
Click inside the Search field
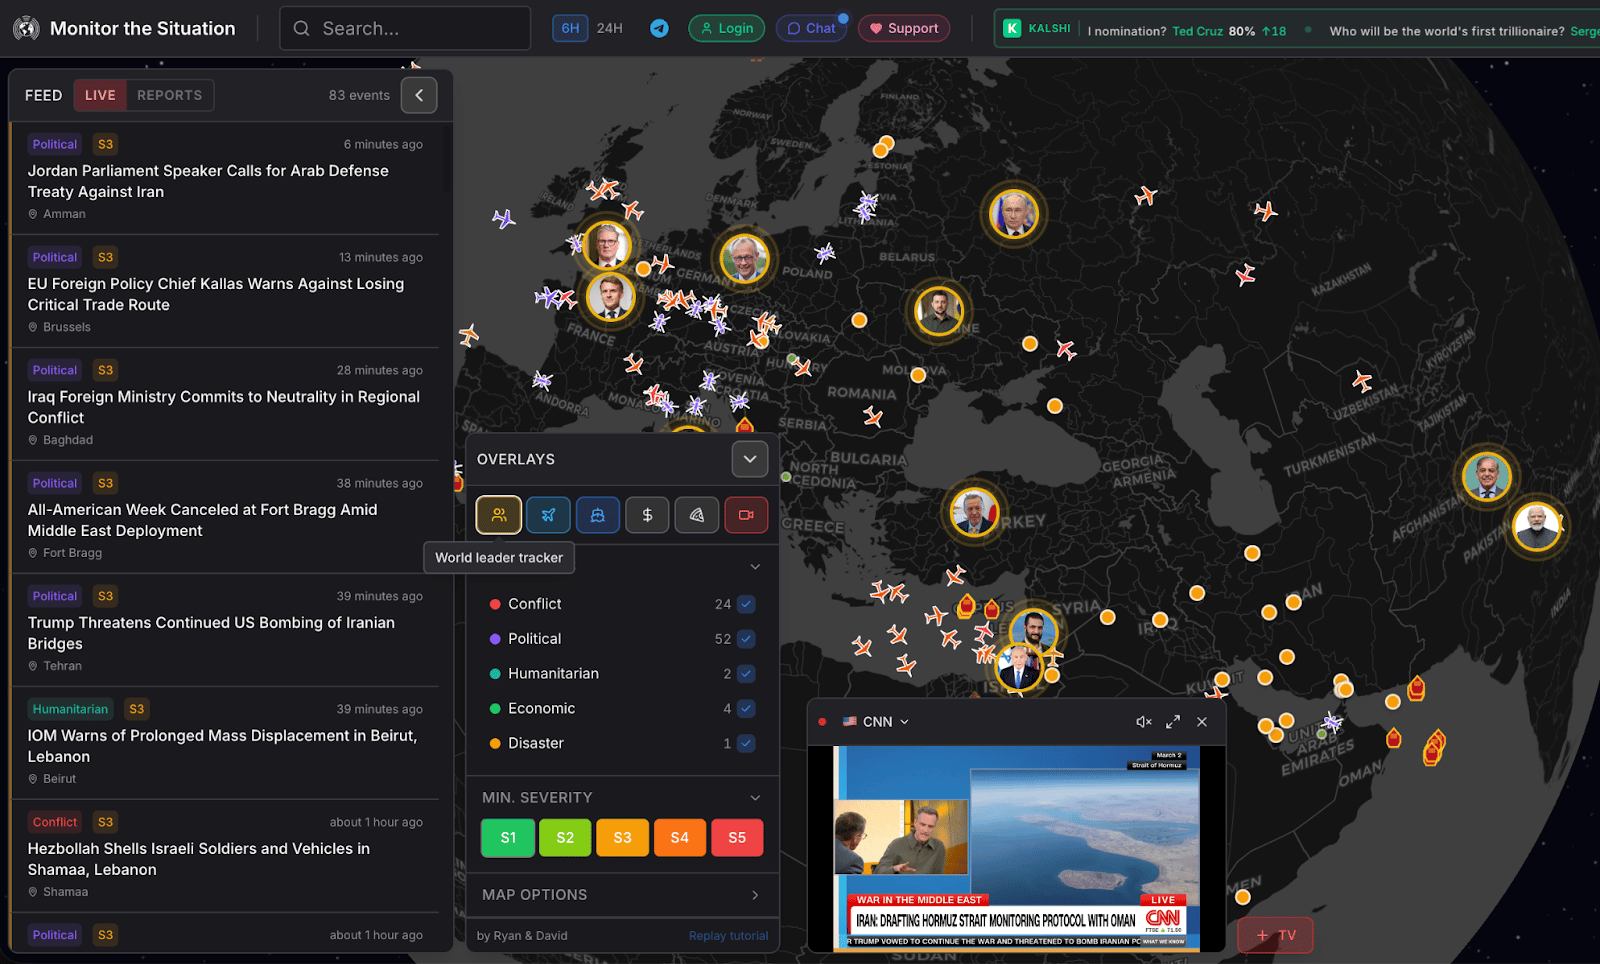[405, 28]
